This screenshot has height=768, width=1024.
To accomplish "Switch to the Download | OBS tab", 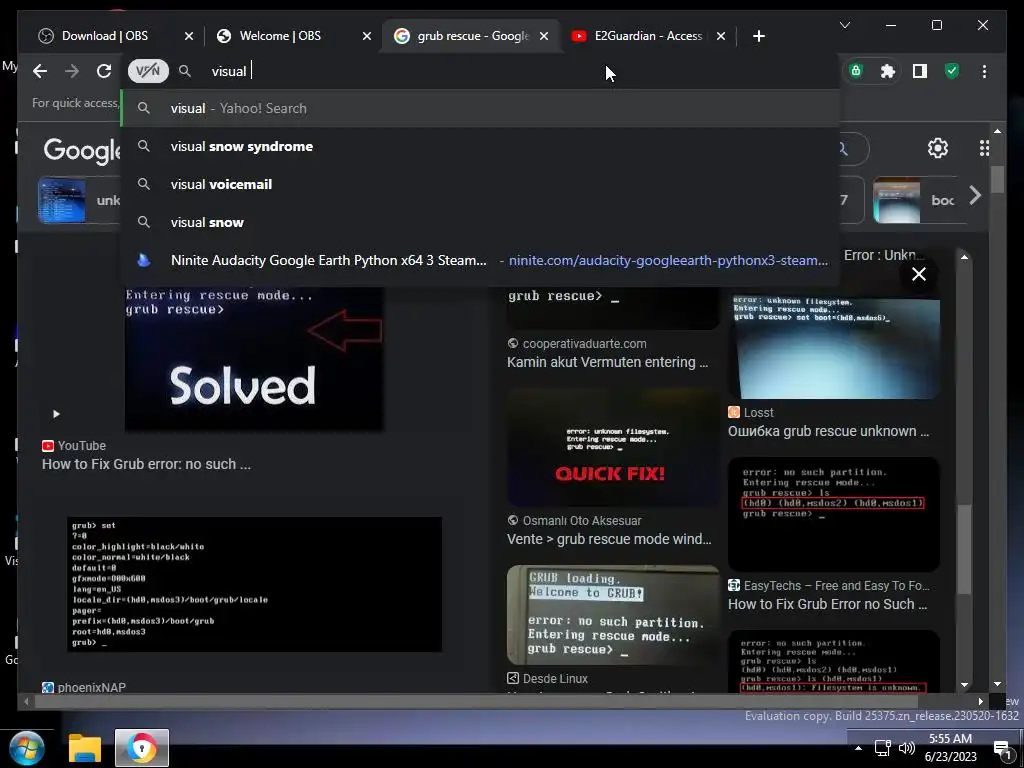I will [104, 36].
